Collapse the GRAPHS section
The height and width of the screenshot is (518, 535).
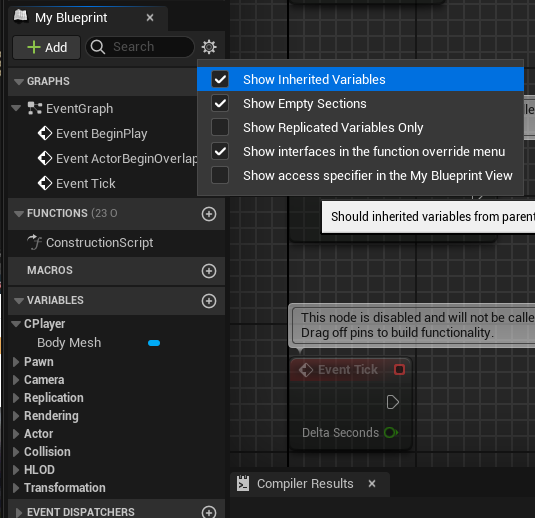19,82
